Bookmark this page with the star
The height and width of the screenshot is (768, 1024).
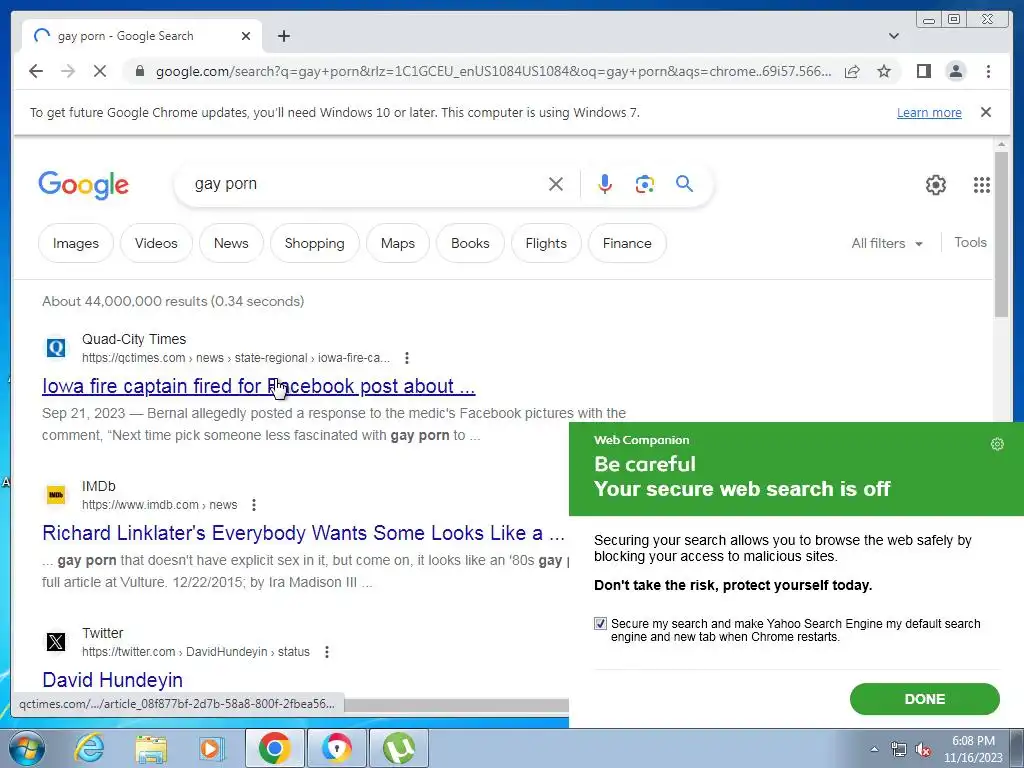[x=884, y=71]
